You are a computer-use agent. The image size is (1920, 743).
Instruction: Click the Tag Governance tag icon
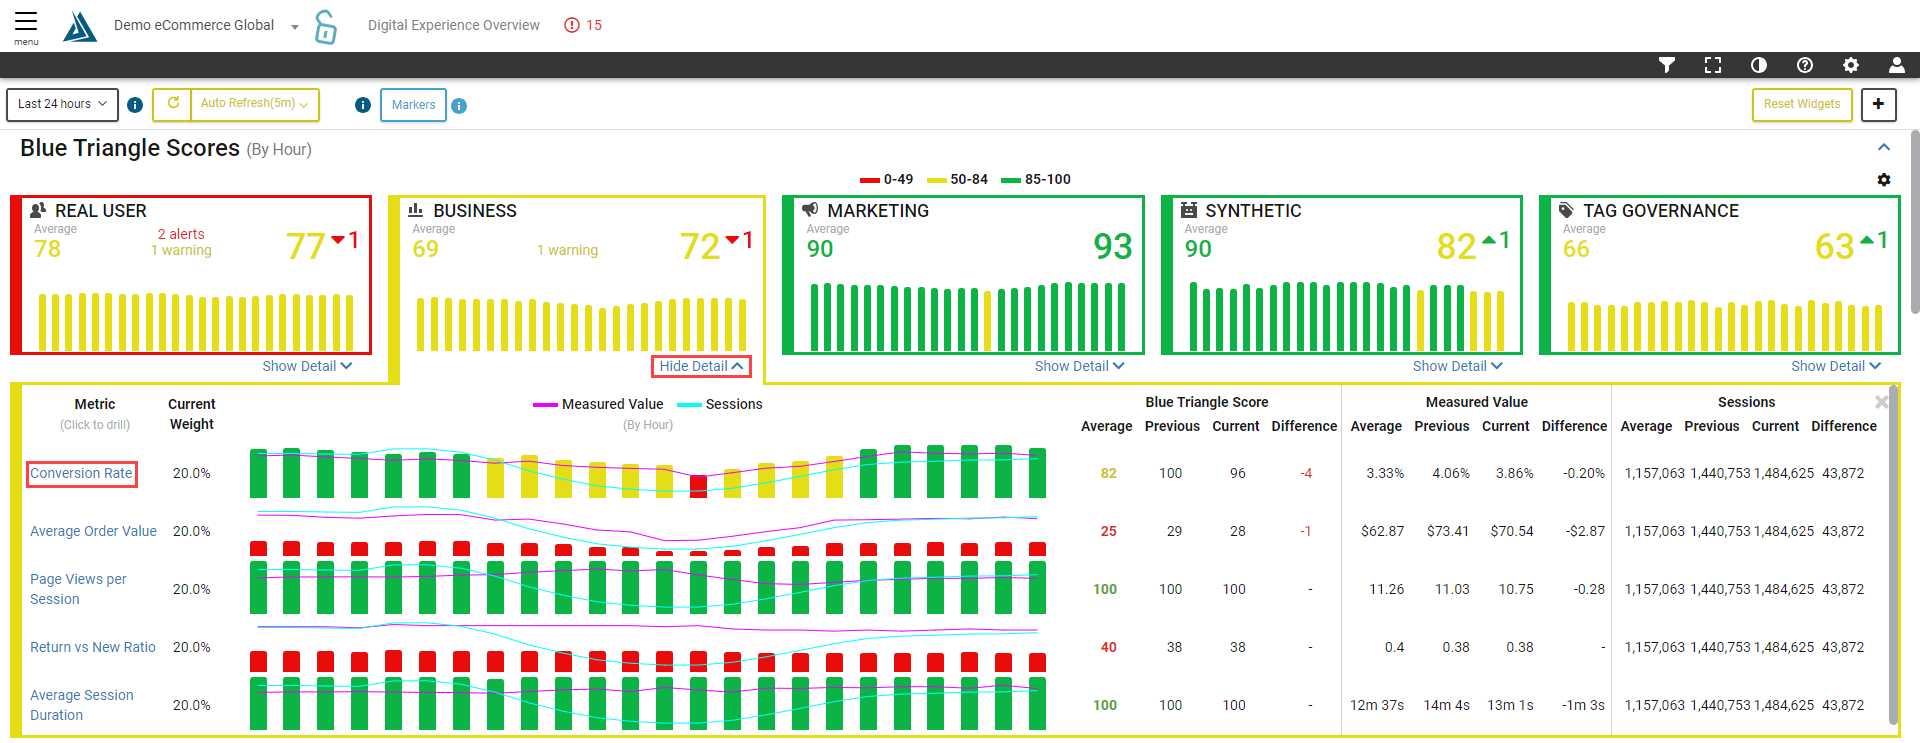[1567, 210]
